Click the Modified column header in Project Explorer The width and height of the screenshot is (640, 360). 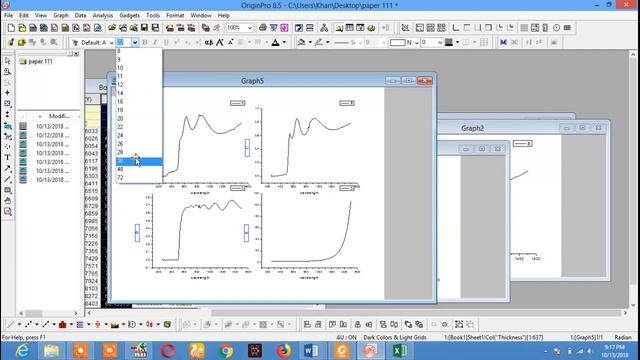pyautogui.click(x=59, y=116)
